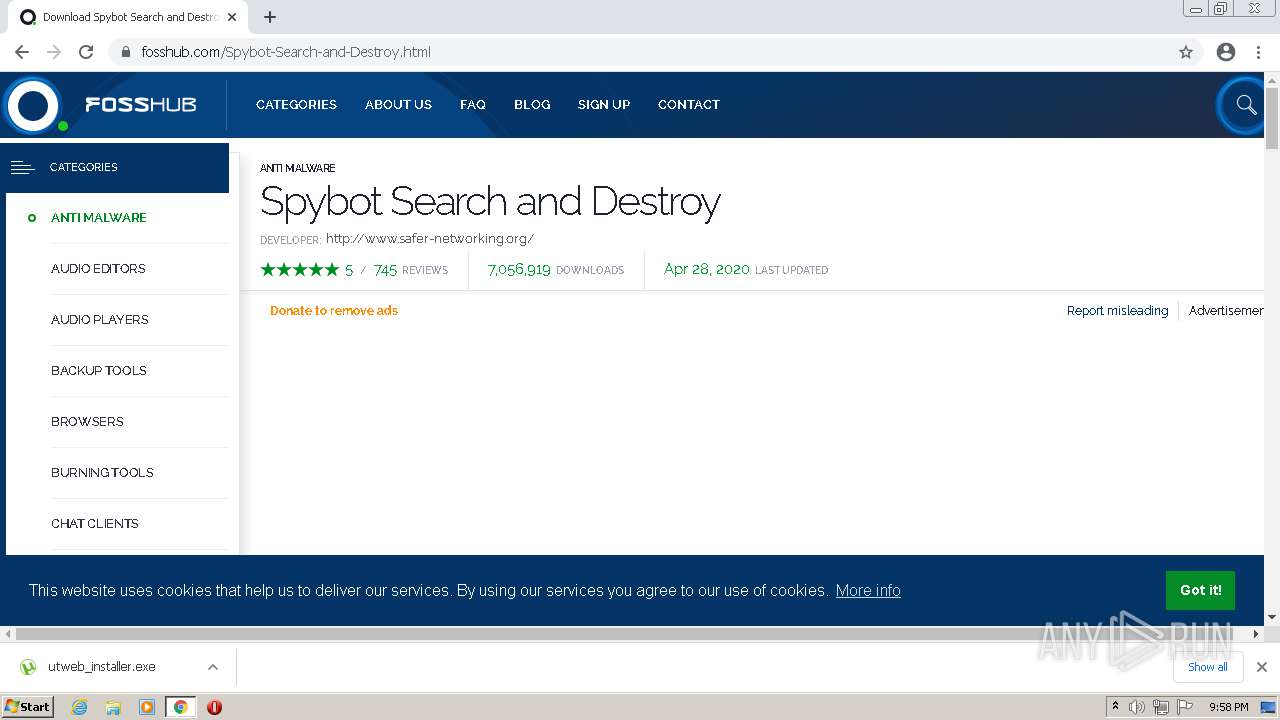Show hidden tray icons arrow
1280x720 pixels.
[1115, 706]
